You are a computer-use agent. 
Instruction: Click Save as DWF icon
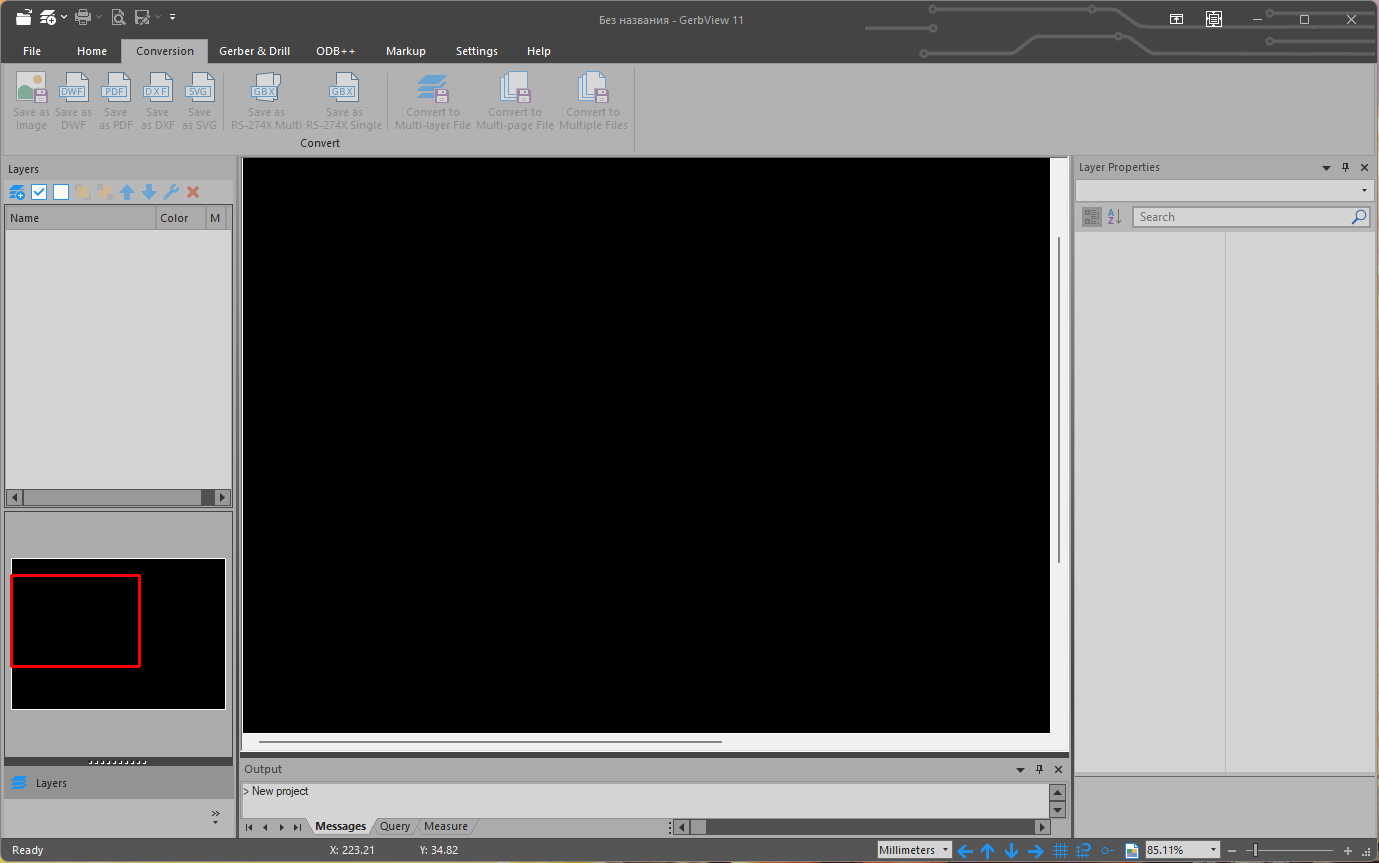click(73, 101)
